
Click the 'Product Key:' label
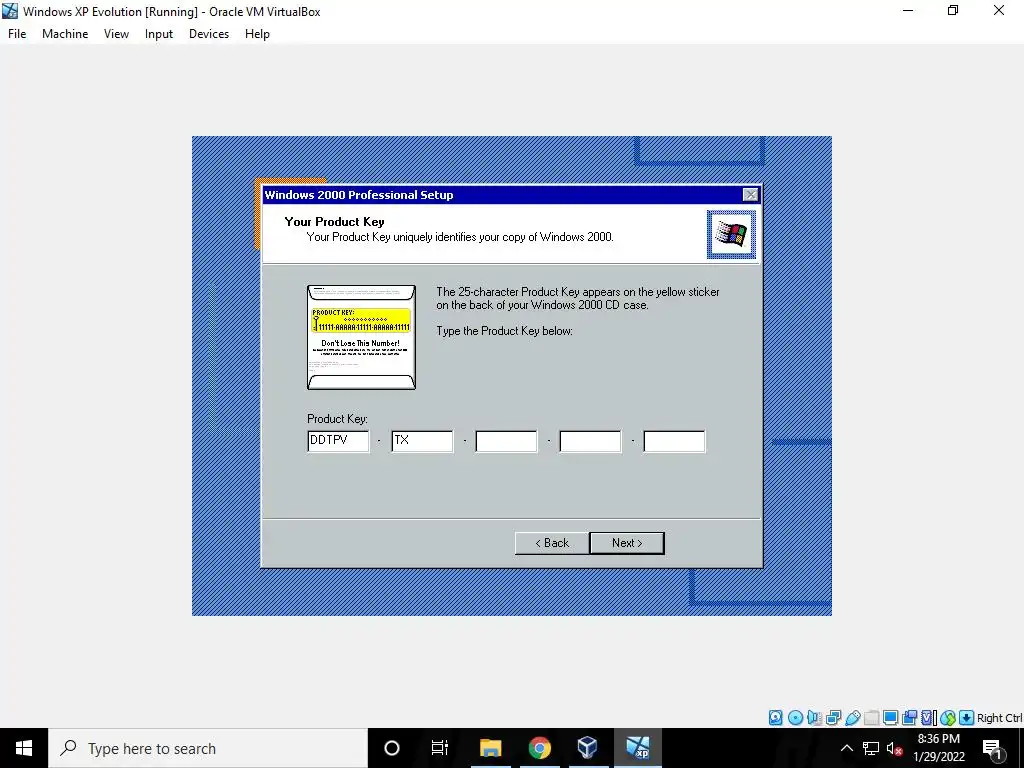click(x=338, y=419)
